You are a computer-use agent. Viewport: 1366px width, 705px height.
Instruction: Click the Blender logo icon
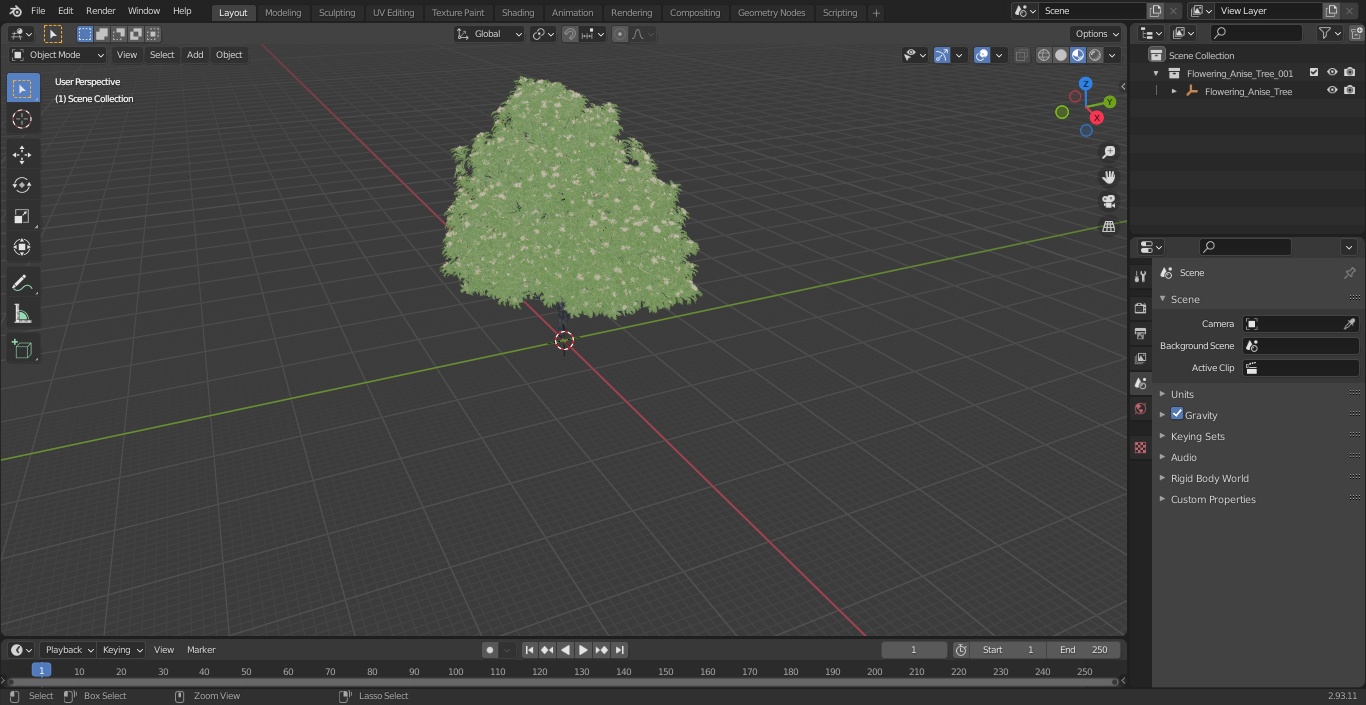15,11
